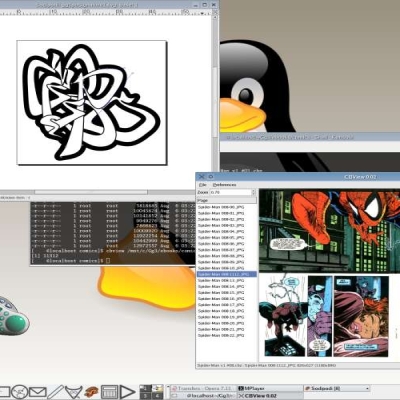Switch to MPlayer taskbar entry
Viewport: 400px width, 400px height.
coord(270,388)
